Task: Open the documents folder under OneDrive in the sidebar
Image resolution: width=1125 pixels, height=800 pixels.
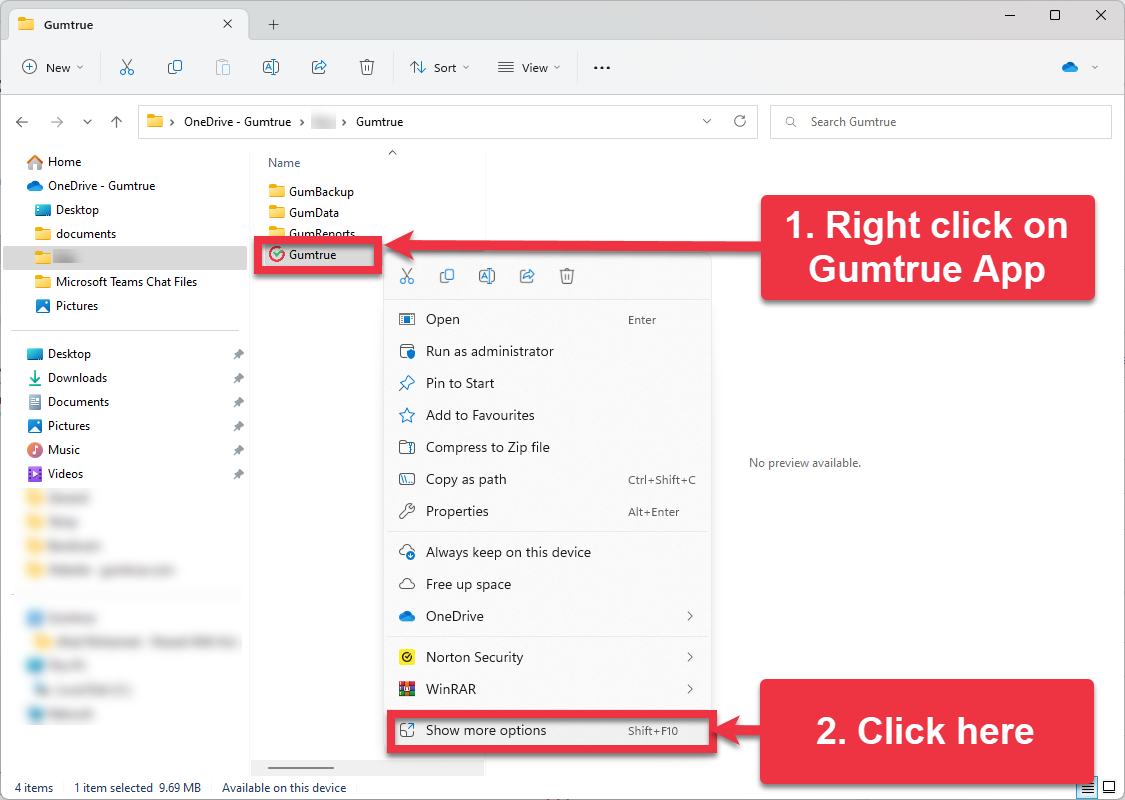Action: (x=75, y=234)
